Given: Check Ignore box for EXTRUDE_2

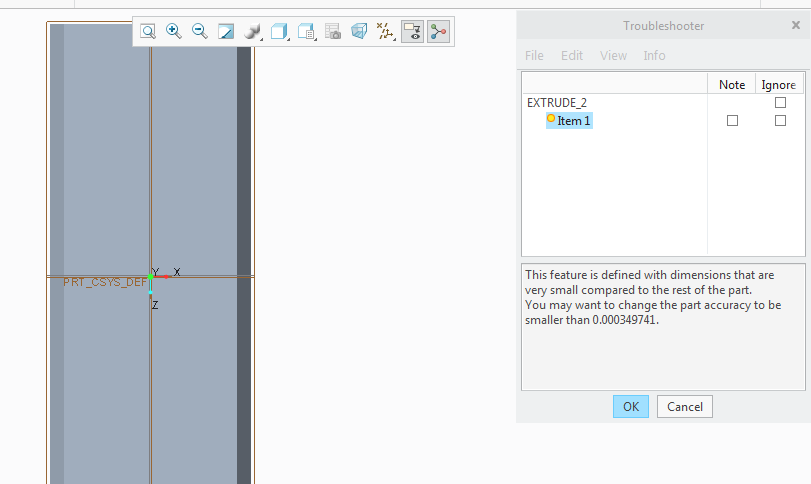Looking at the screenshot, I should [780, 103].
